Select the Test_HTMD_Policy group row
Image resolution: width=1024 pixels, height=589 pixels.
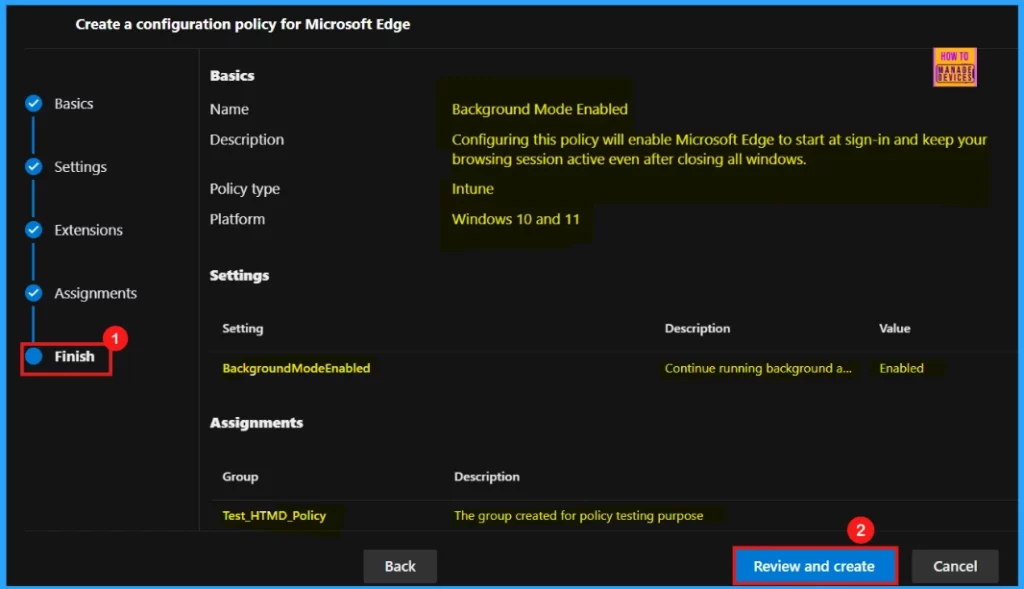614,516
